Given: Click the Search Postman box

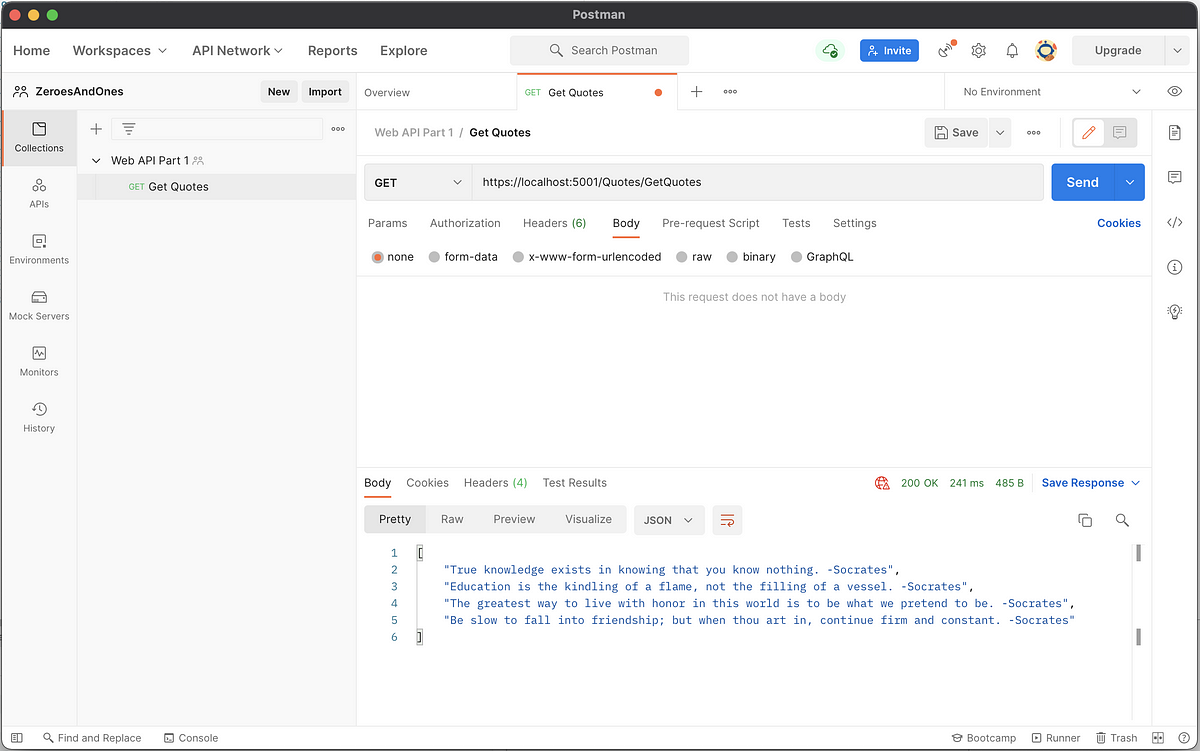Looking at the screenshot, I should pyautogui.click(x=599, y=50).
